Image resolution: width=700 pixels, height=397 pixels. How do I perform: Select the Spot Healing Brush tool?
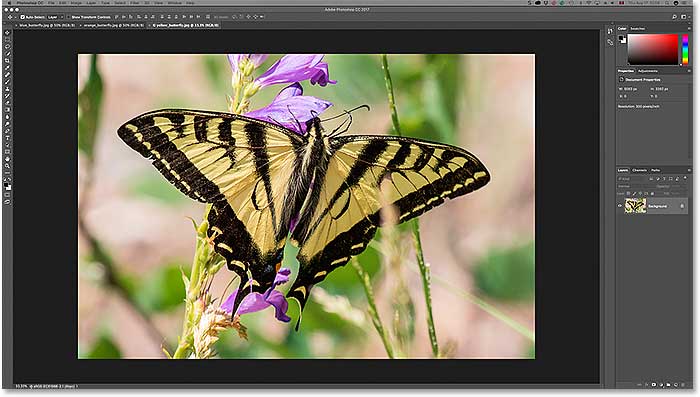click(7, 75)
